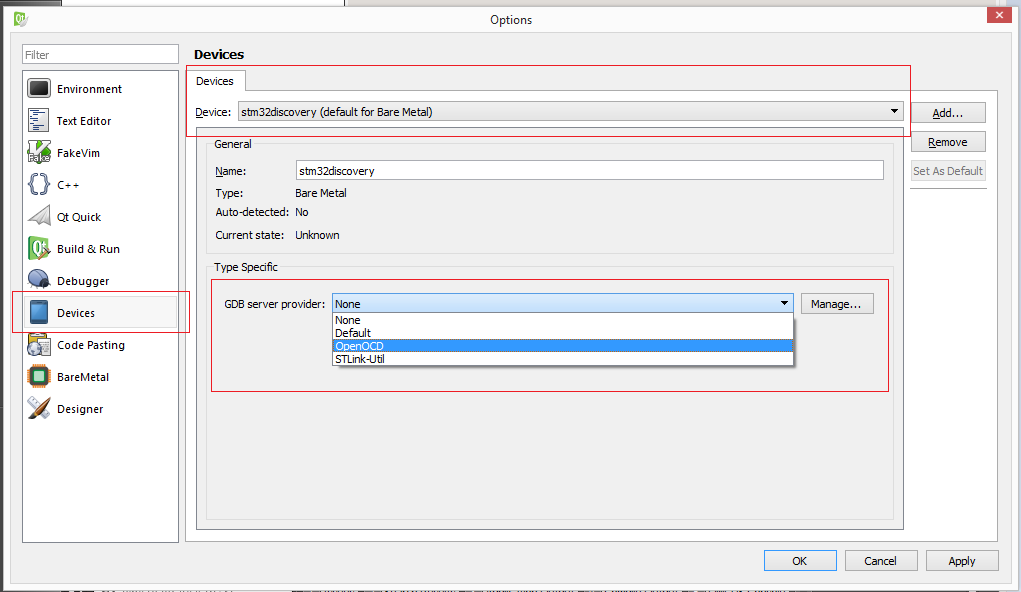Select the Qt Quick paper-plane icon
The width and height of the screenshot is (1021, 592).
[38, 216]
